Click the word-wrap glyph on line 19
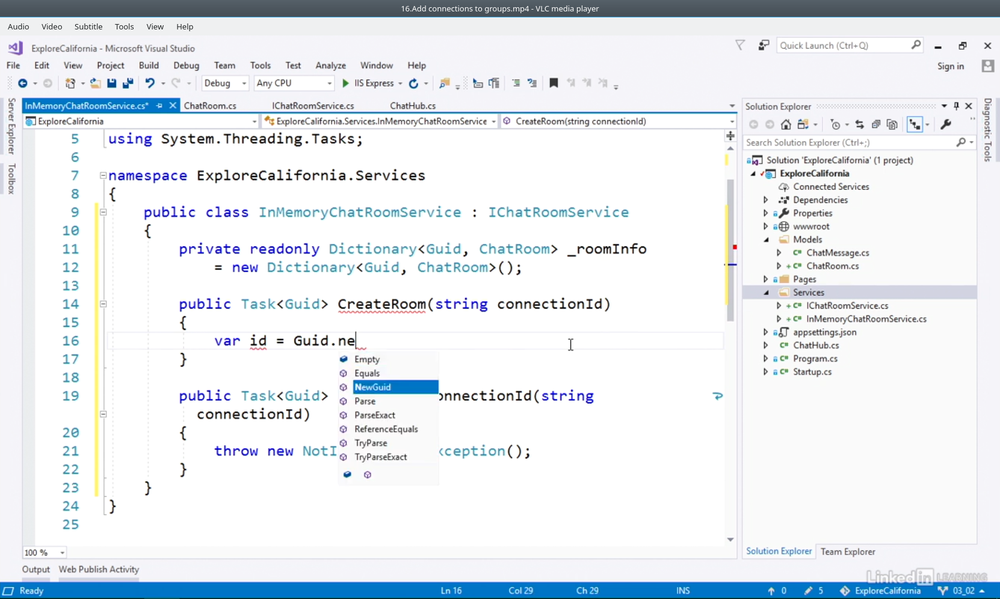 717,396
